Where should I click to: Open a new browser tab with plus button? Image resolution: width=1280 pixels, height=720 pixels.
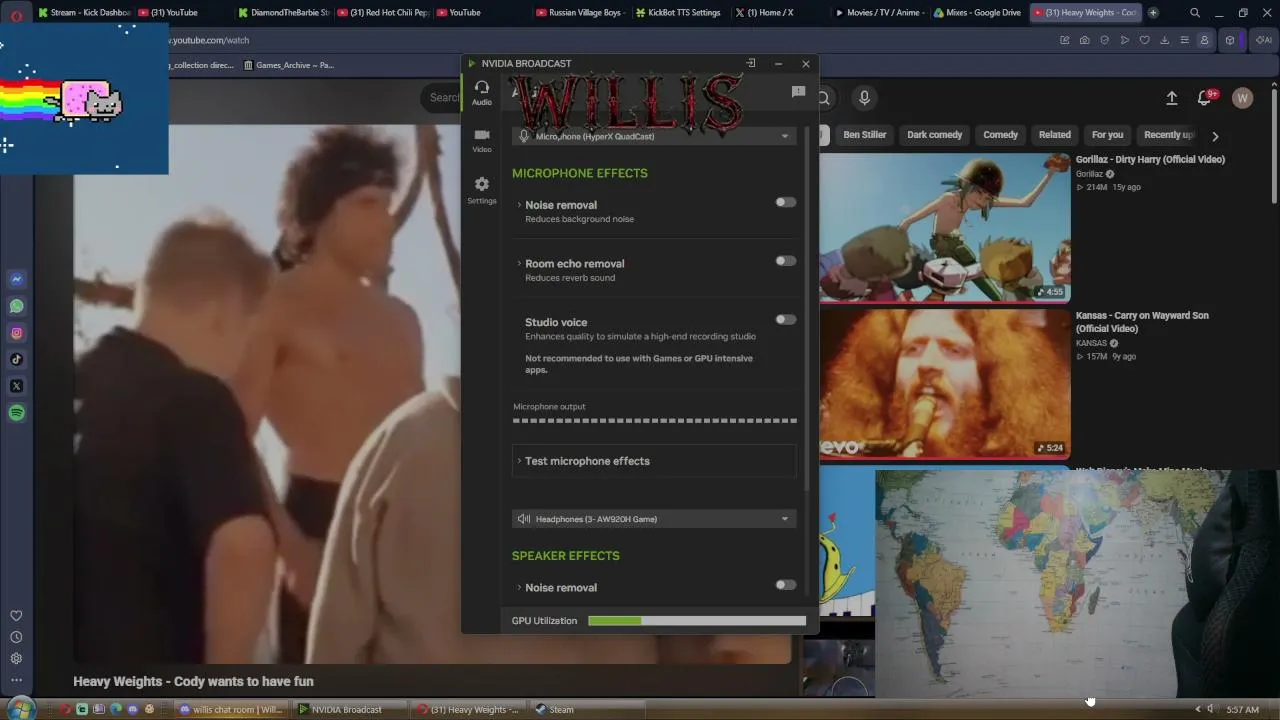click(x=1153, y=13)
